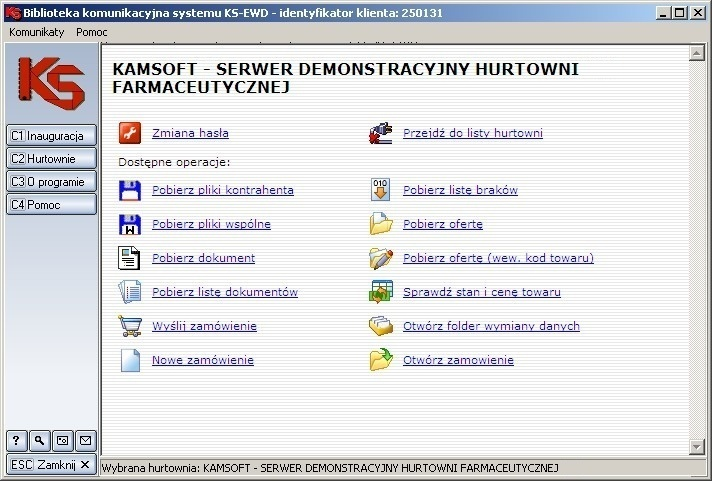
Task: Click the Otwórz folder wymiany danych link
Action: 491,326
